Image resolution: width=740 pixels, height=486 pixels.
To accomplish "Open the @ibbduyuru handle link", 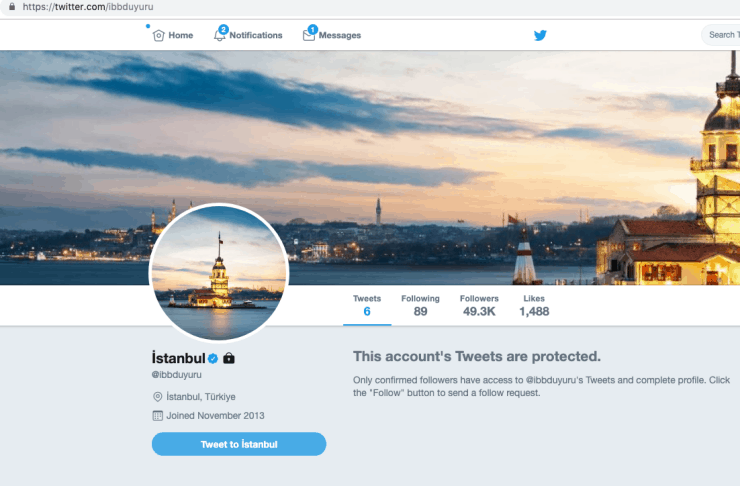I will click(177, 375).
